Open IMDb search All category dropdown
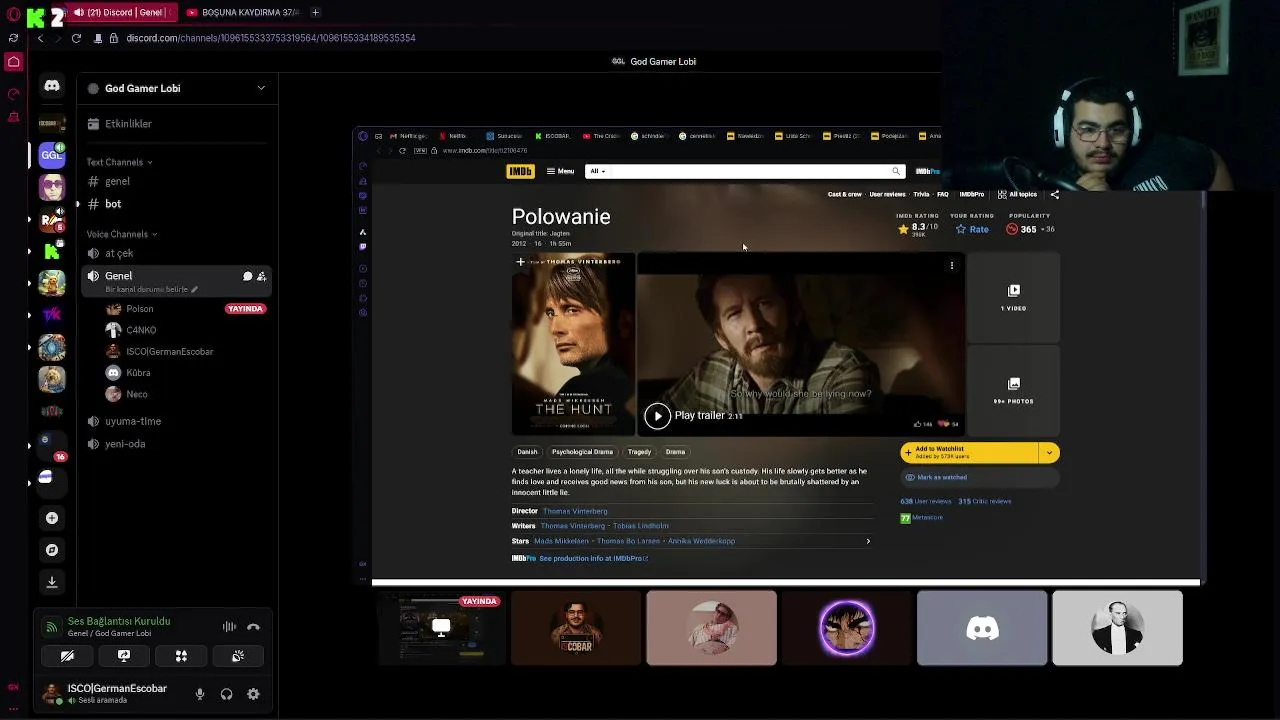Viewport: 1280px width, 720px height. 598,171
